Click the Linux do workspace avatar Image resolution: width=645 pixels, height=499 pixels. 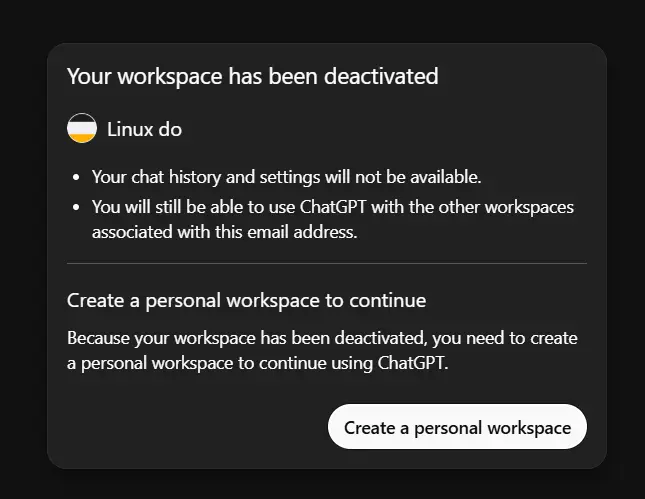(x=82, y=128)
